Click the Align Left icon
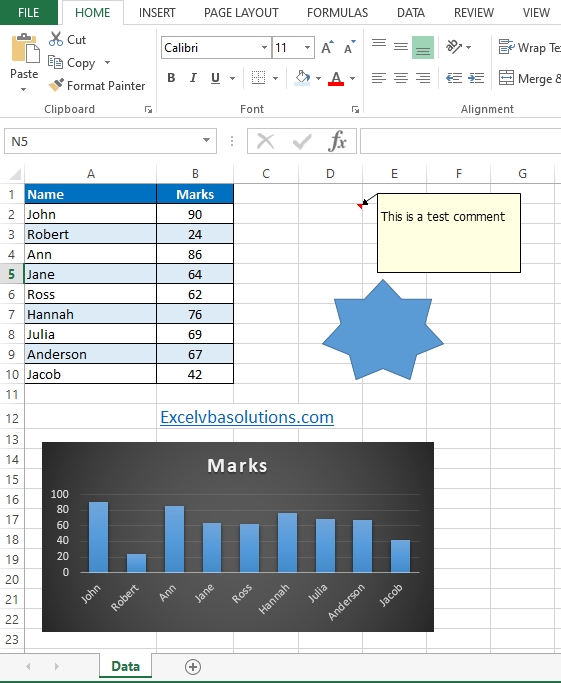 point(379,78)
